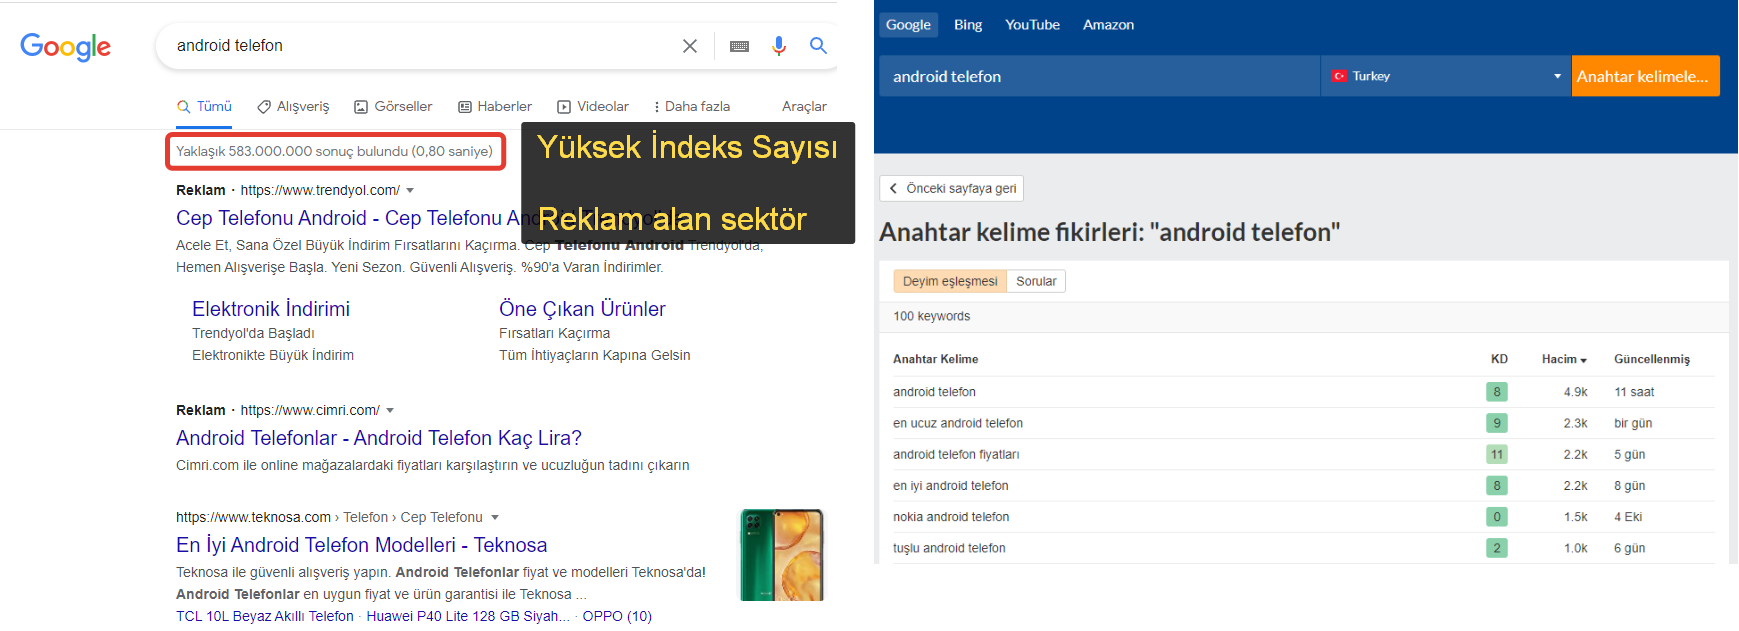Click the Google logo

[66, 47]
